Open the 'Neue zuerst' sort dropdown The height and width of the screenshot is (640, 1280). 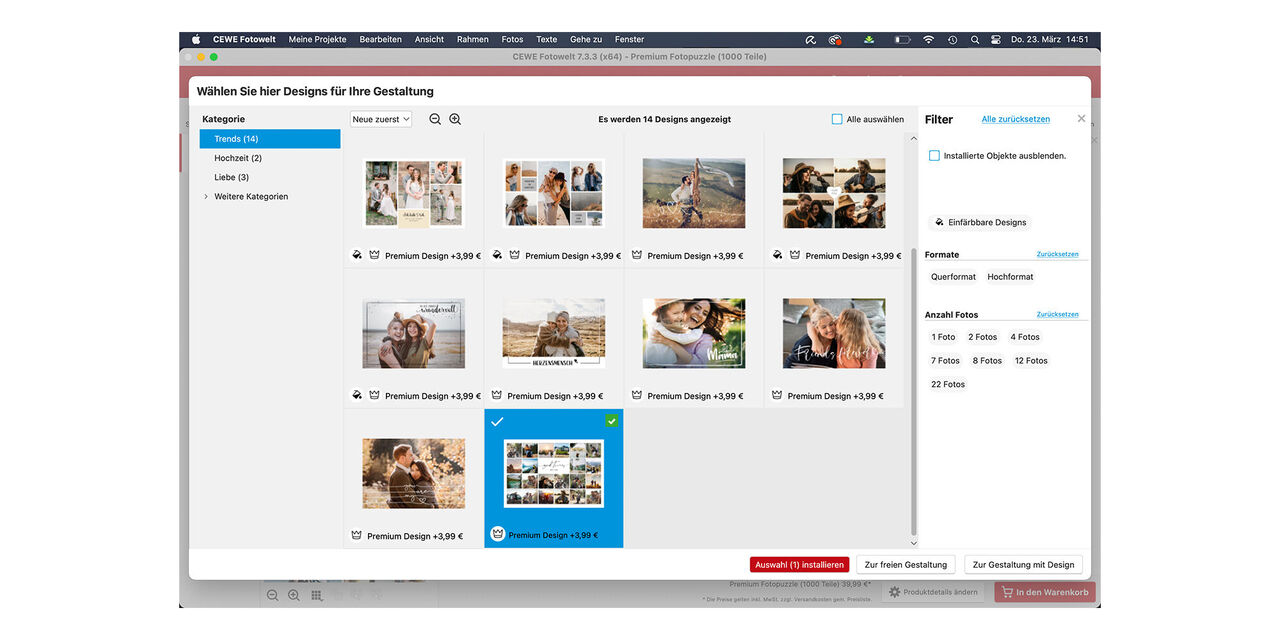click(x=381, y=119)
